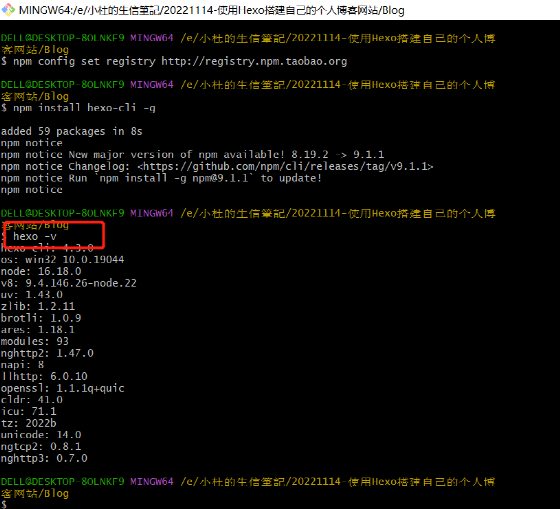
Task: Click the 'tz: 2022b' line
Action: tap(29, 423)
